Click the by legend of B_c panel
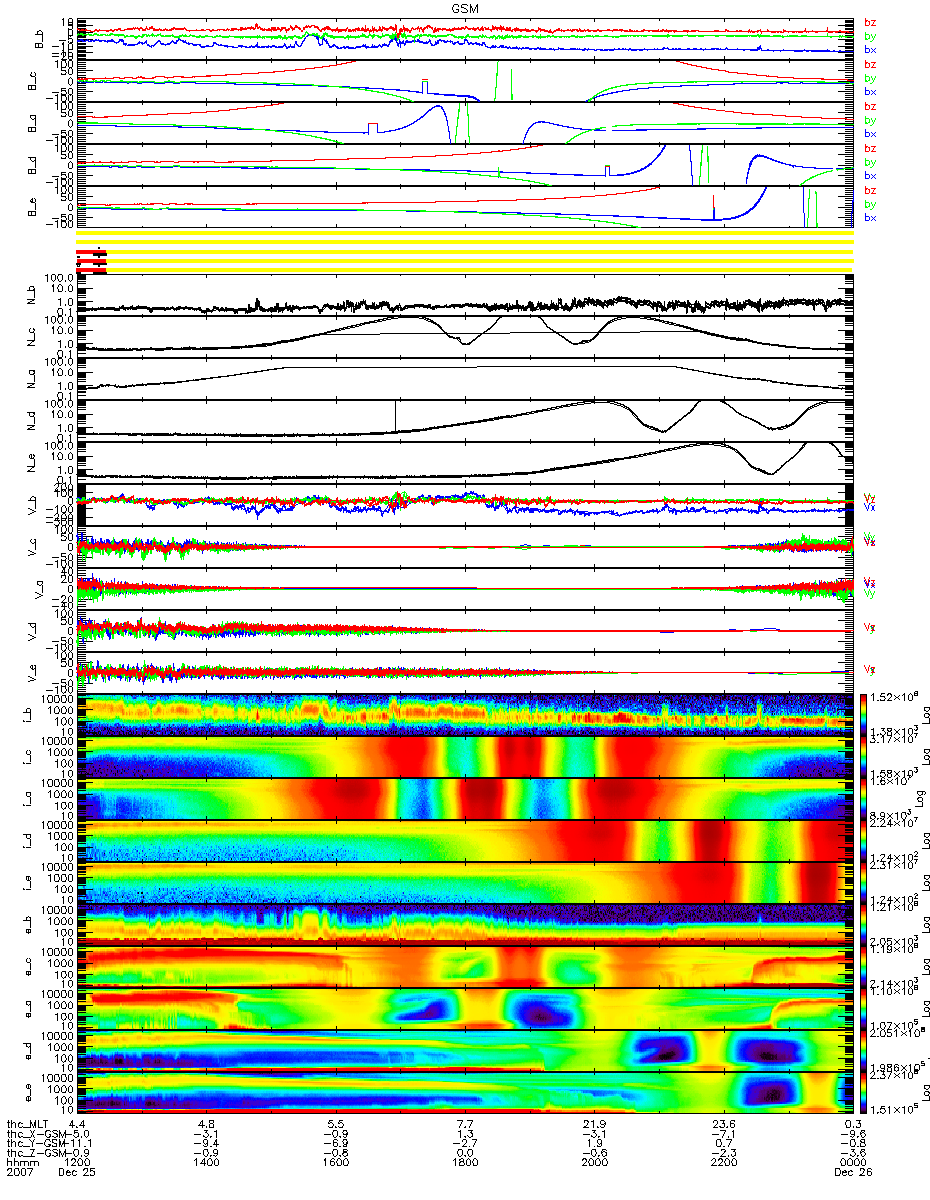 tap(870, 78)
